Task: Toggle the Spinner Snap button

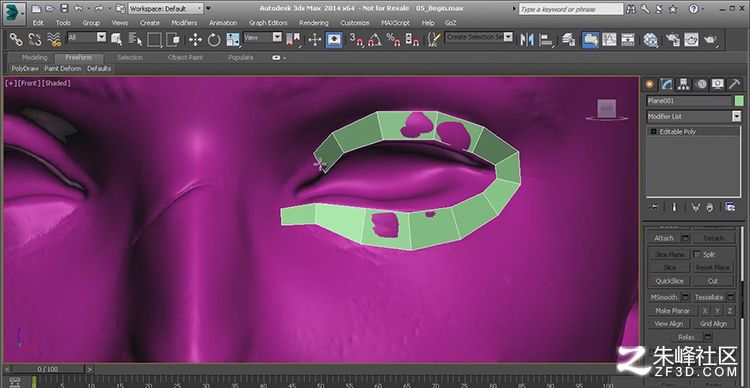Action: 412,40
